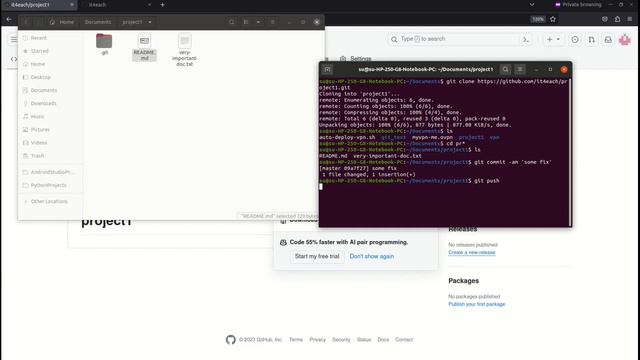This screenshot has height=360, width=640.
Task: Open the Security footer link
Action: pos(341,340)
